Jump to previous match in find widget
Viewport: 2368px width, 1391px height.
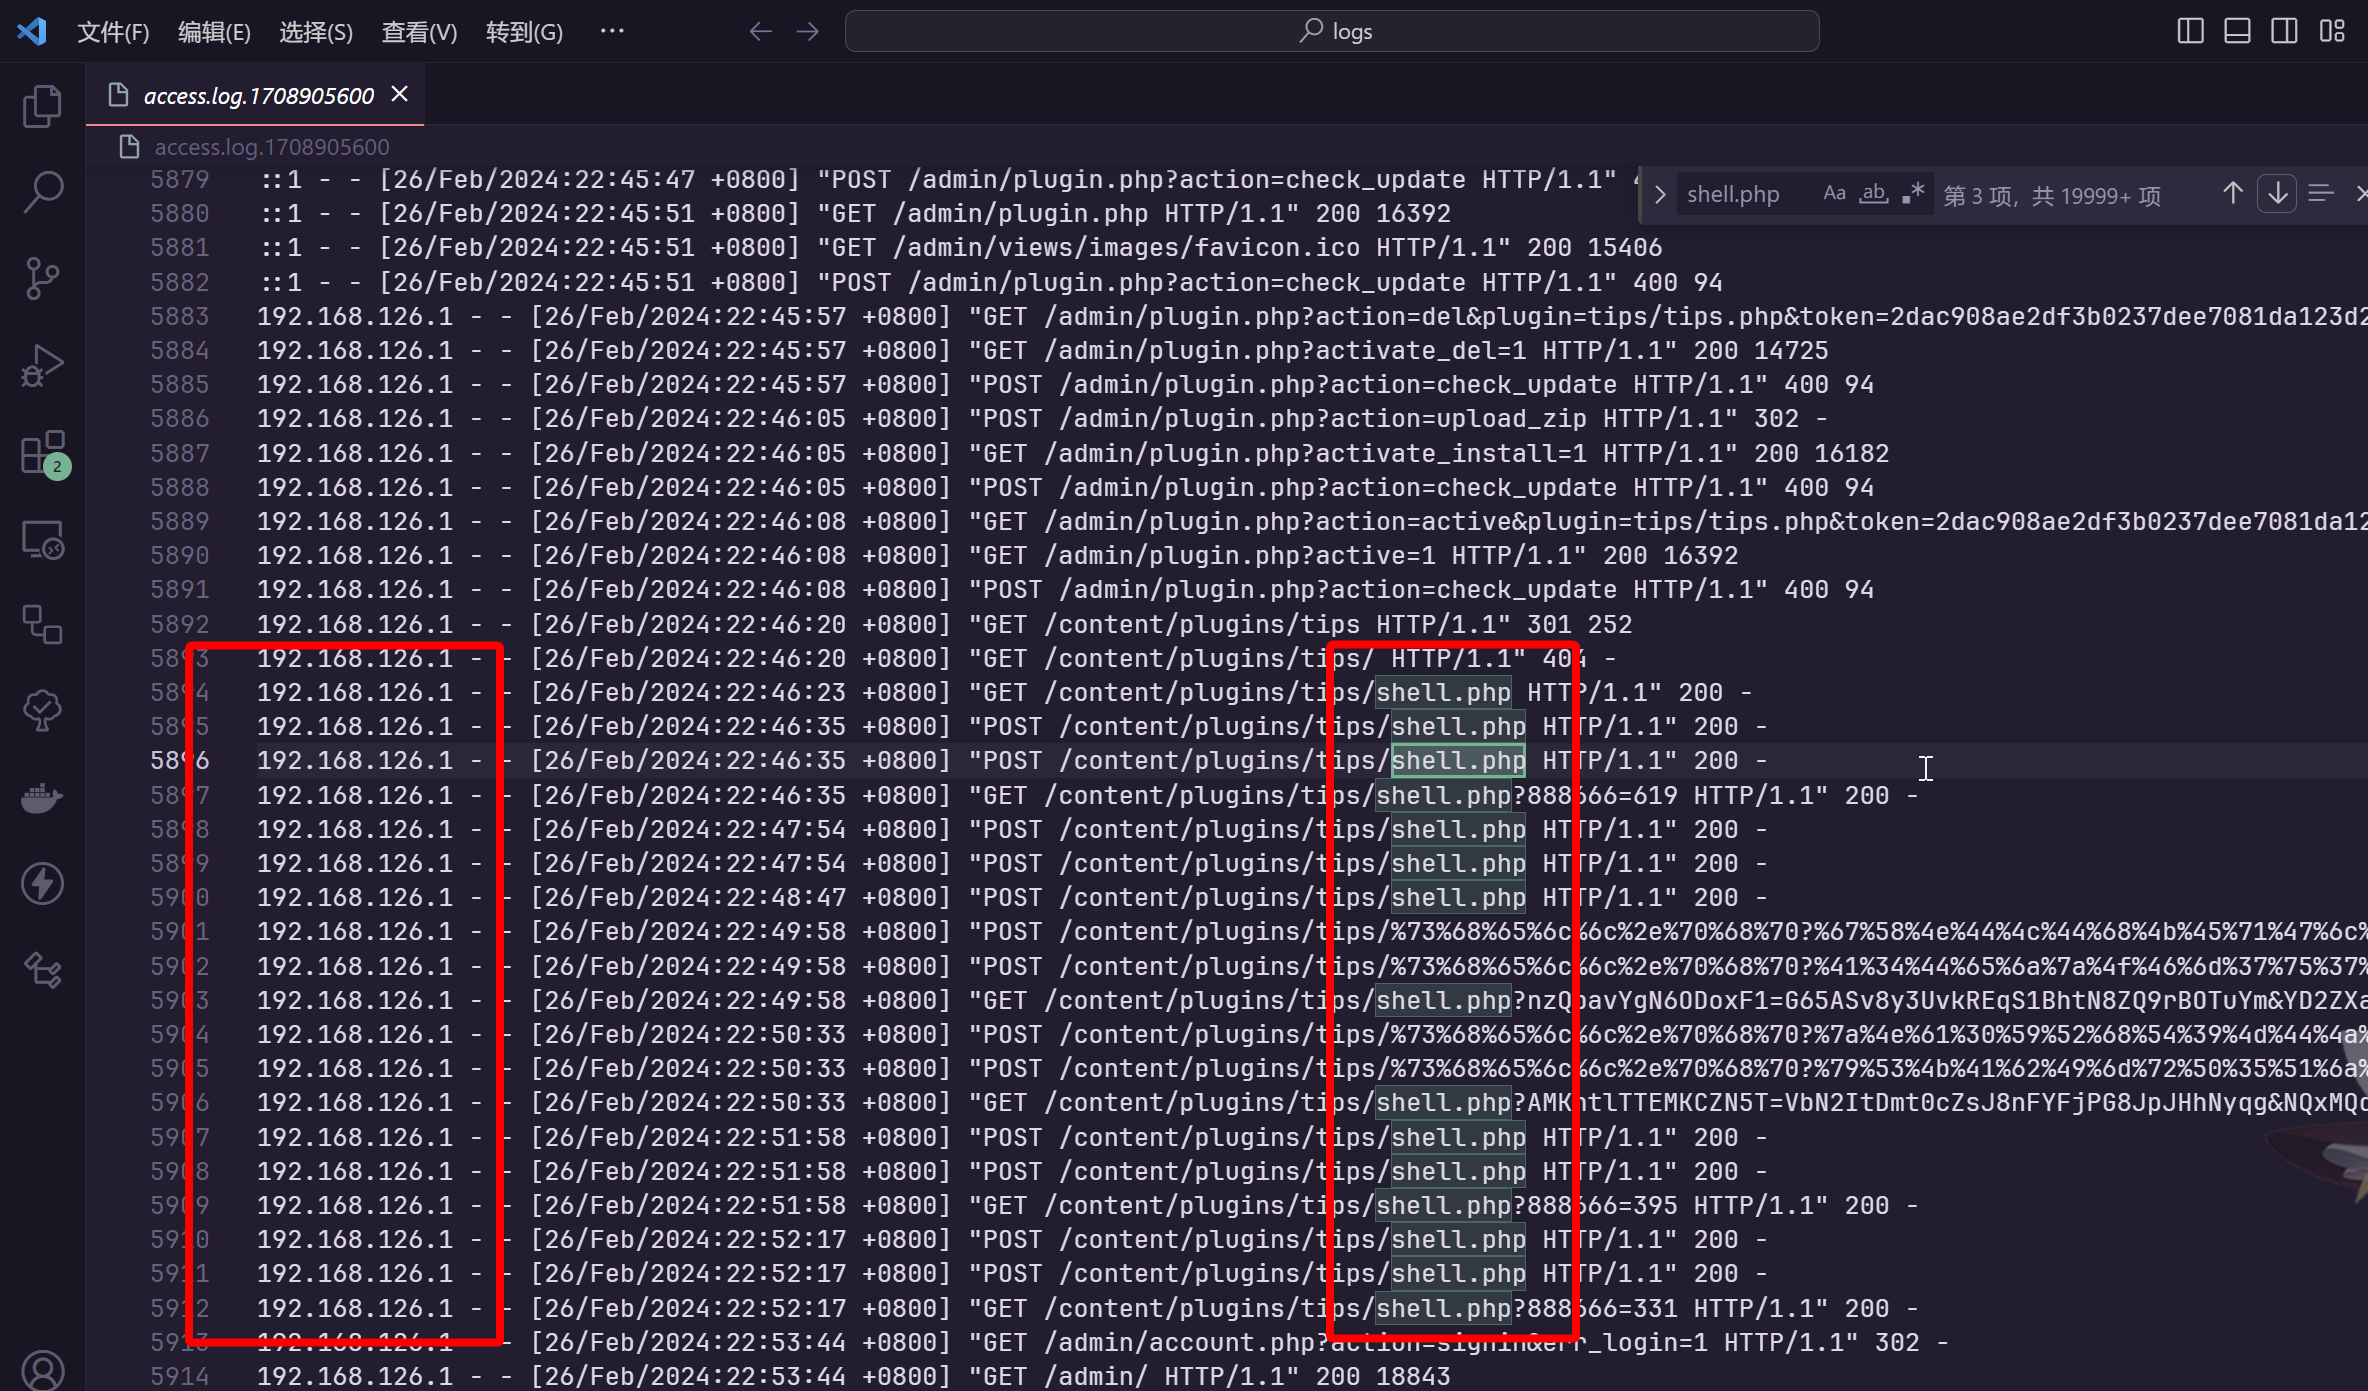[x=2233, y=193]
